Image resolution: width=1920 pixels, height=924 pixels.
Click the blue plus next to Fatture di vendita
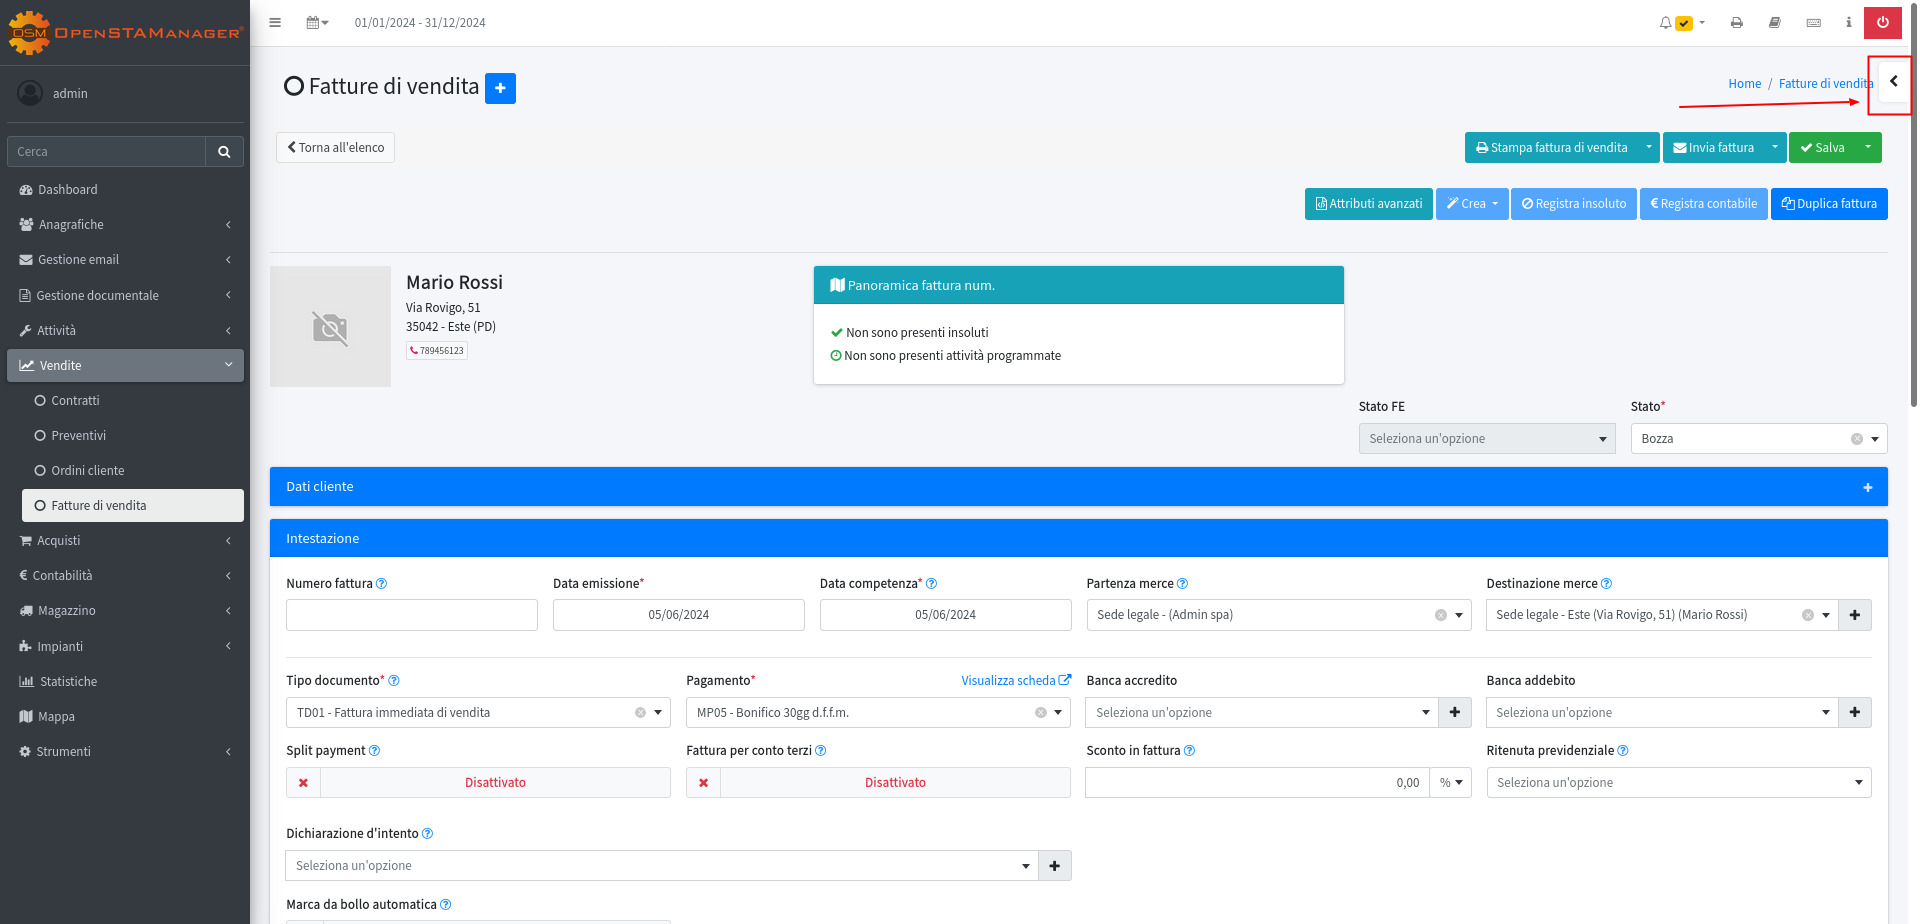point(500,88)
